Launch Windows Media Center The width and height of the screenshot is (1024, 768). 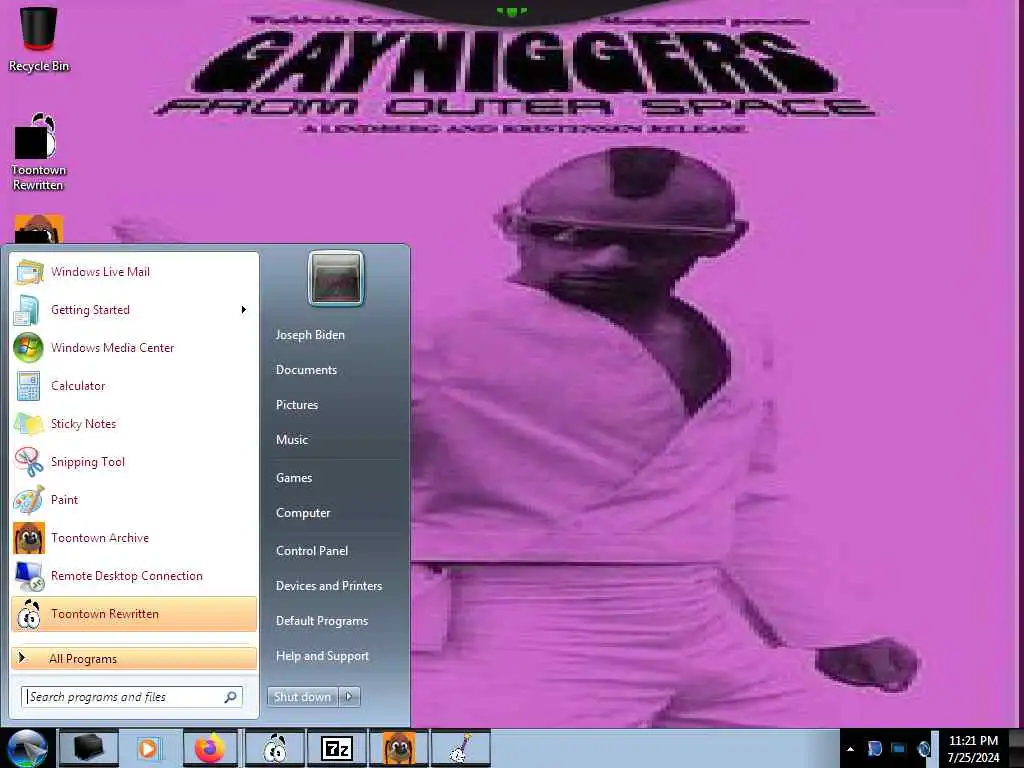click(x=134, y=347)
